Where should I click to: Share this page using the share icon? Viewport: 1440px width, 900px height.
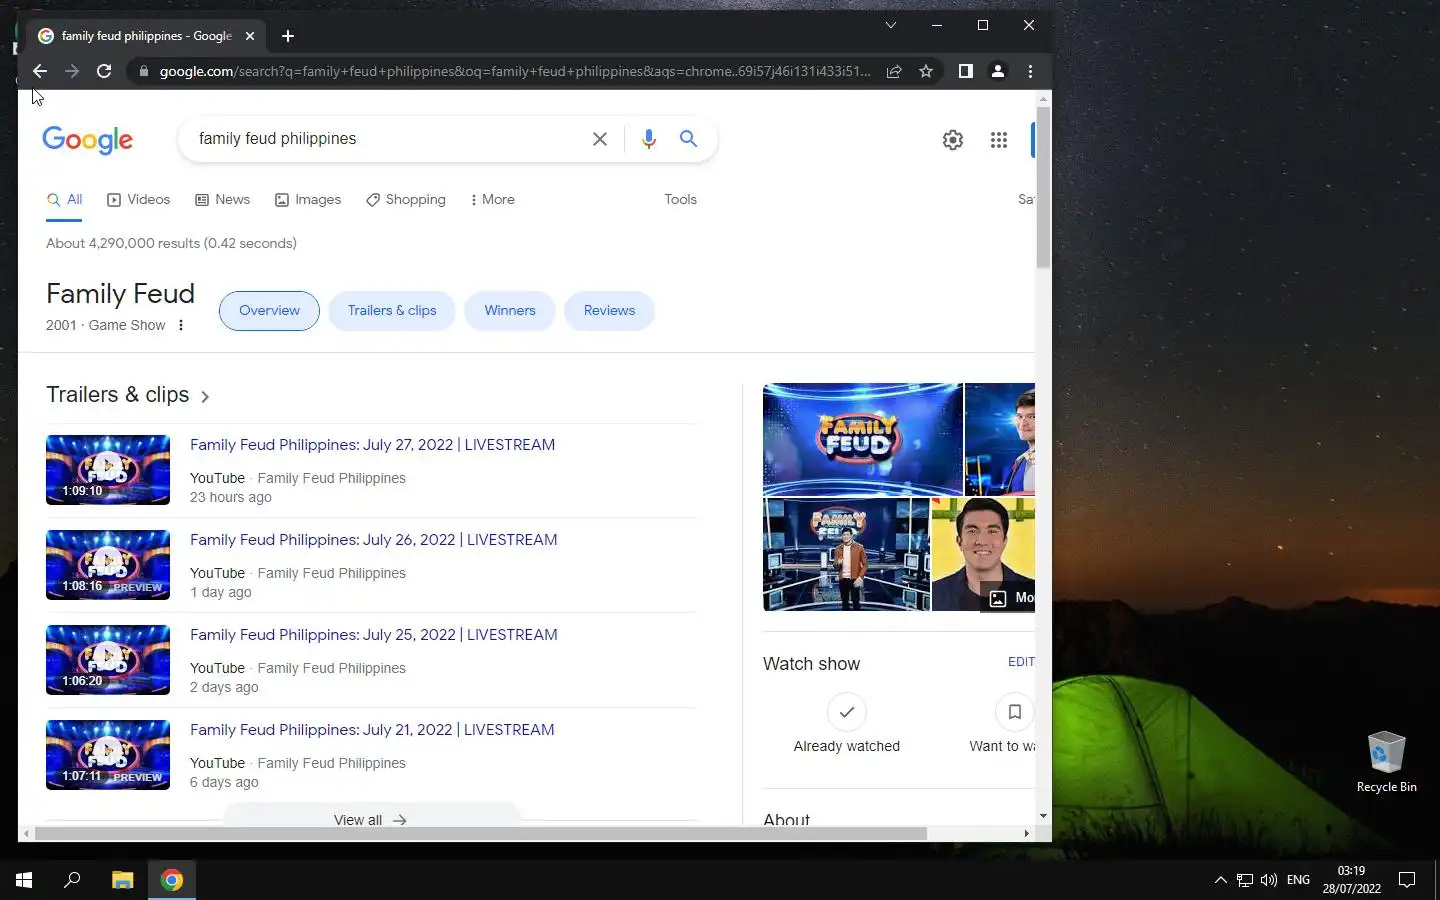(894, 71)
